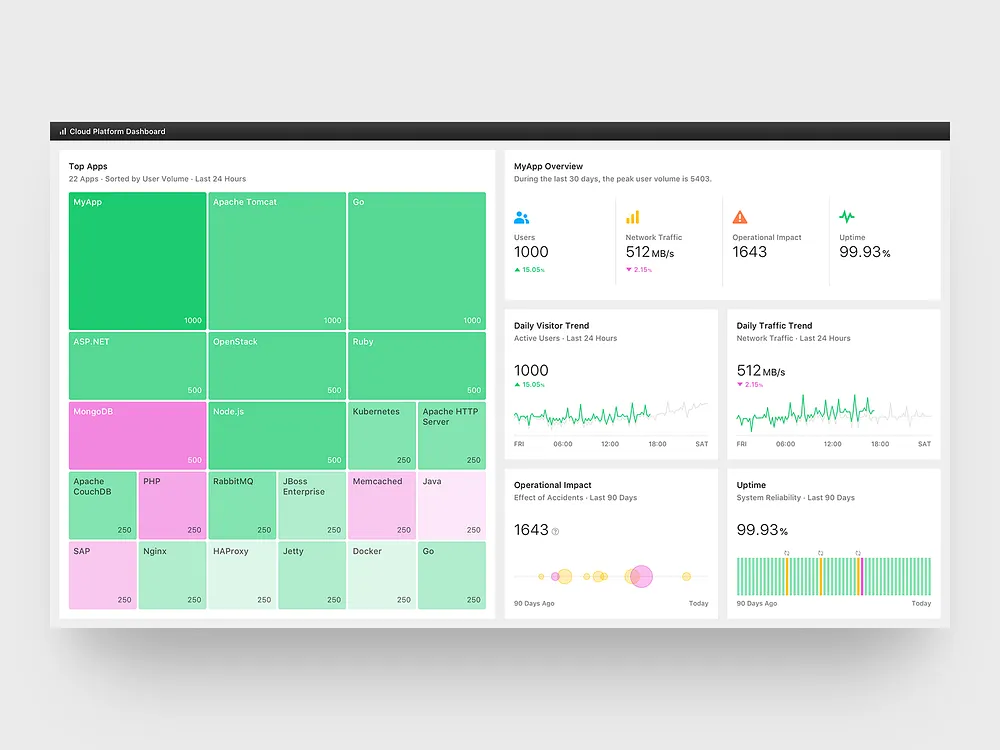The image size is (1000, 750).
Task: Click the Docker tile in the treemap
Action: [x=381, y=575]
